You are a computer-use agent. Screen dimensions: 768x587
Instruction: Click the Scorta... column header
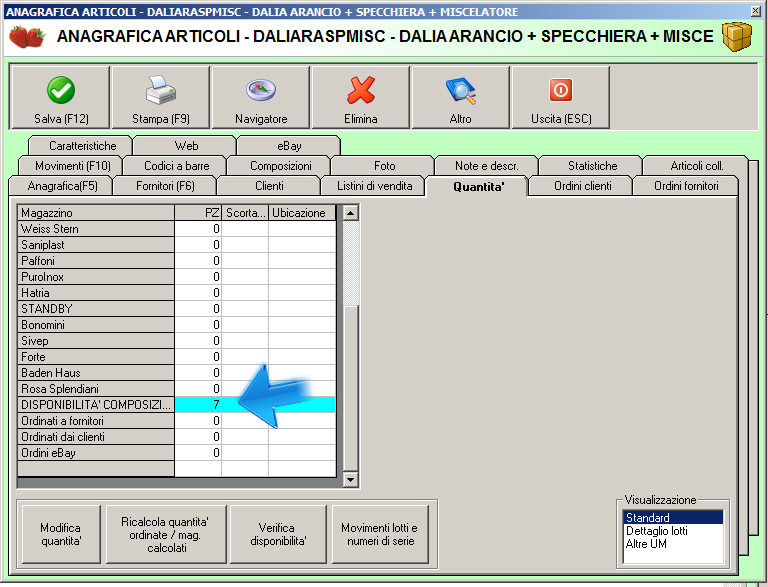tap(245, 213)
